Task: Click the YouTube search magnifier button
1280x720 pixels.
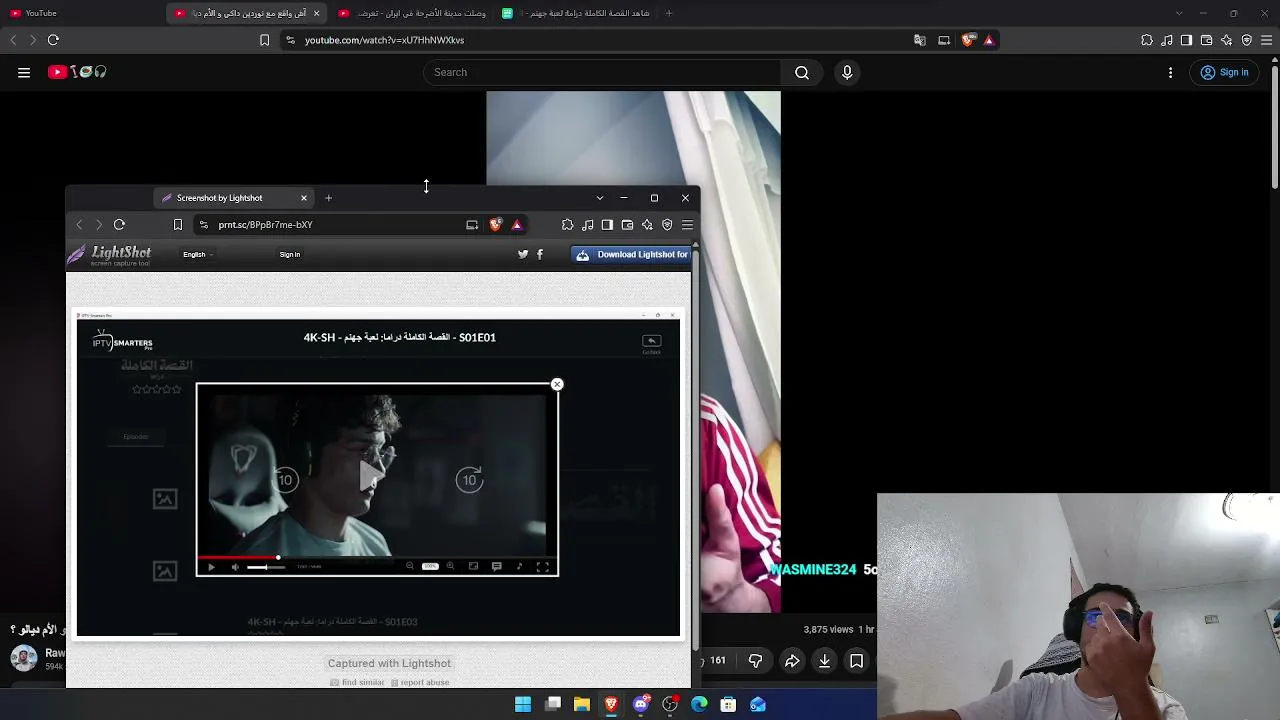Action: tap(802, 72)
